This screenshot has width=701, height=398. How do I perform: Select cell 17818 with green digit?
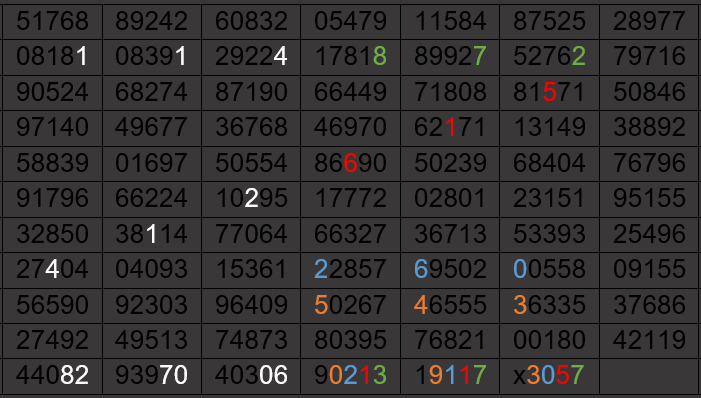coord(350,57)
